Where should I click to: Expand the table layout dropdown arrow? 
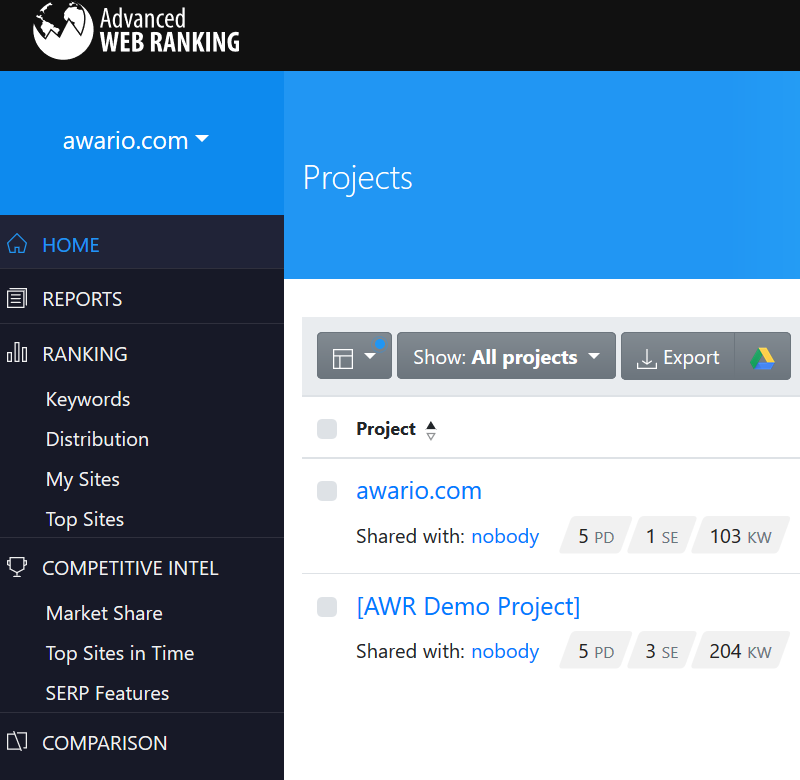pos(370,356)
